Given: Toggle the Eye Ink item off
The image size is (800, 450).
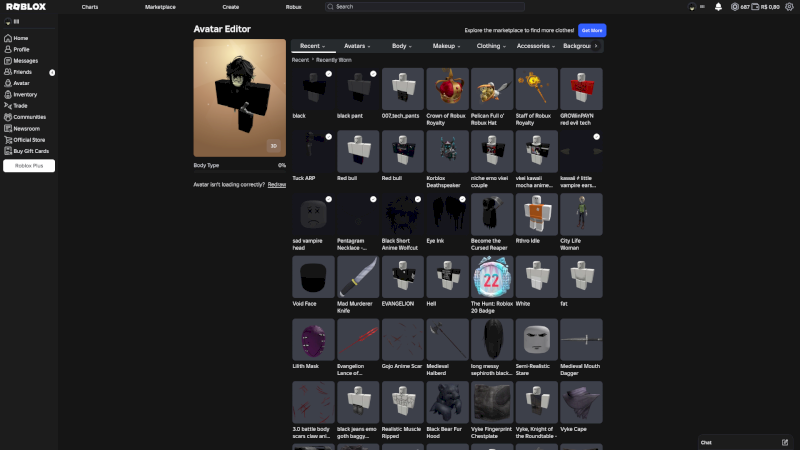Looking at the screenshot, I should tap(447, 214).
